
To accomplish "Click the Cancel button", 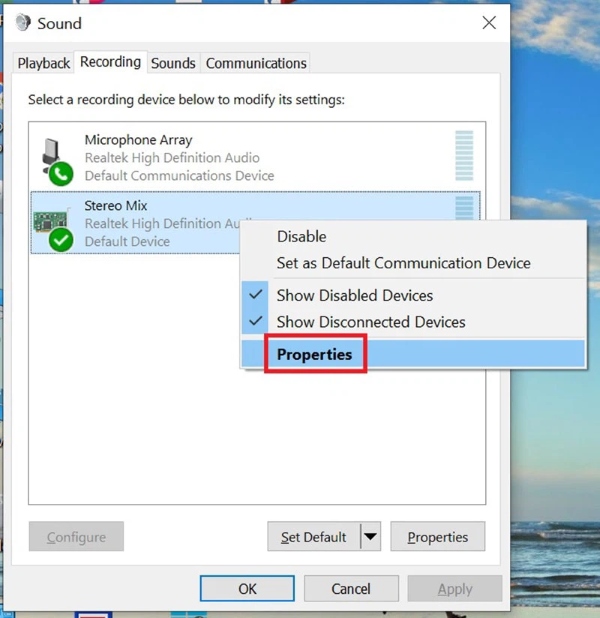I will 351,589.
